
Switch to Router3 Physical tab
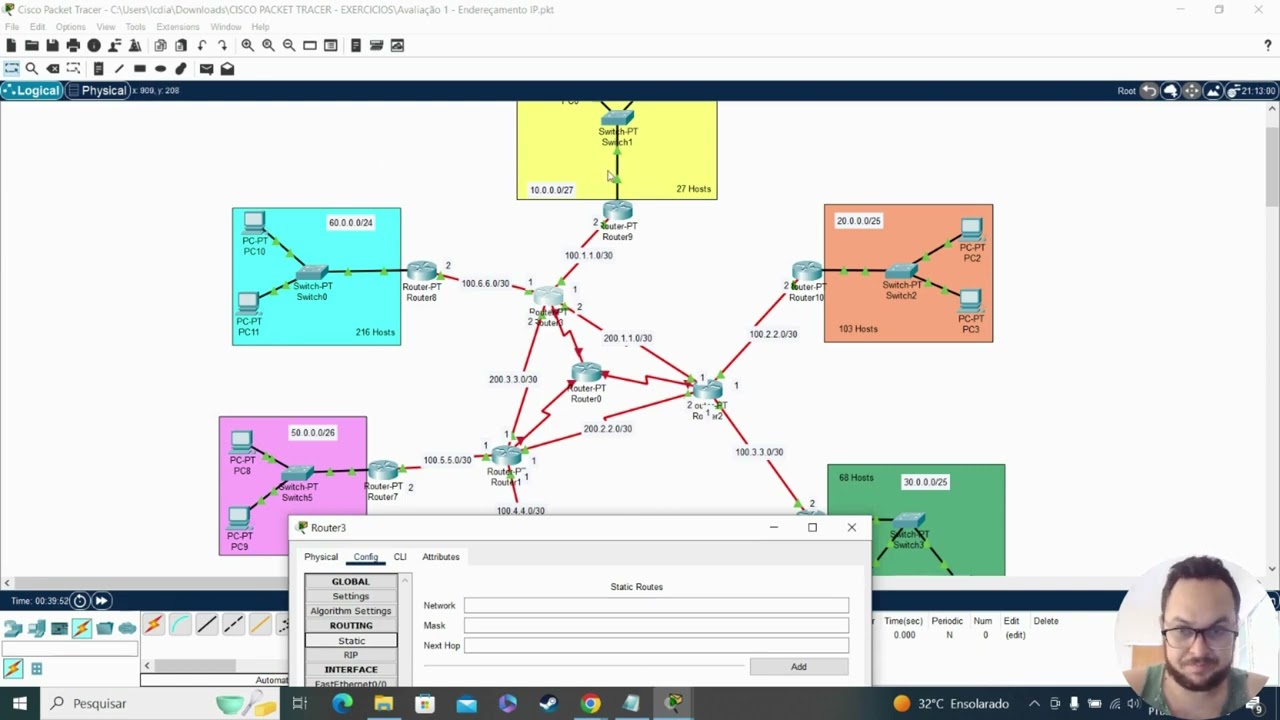pyautogui.click(x=321, y=557)
